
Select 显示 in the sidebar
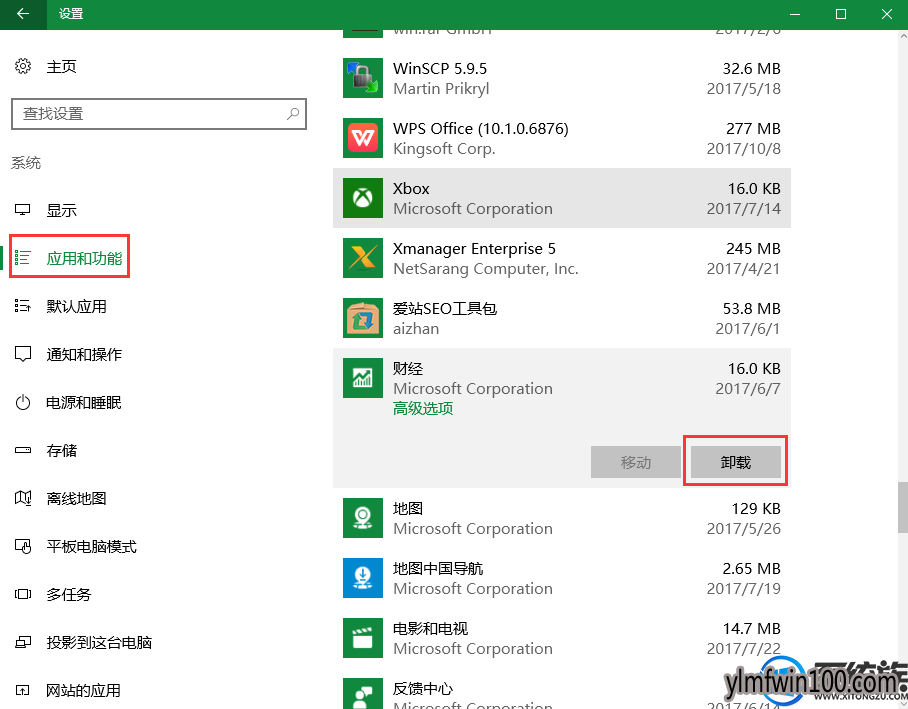pyautogui.click(x=61, y=210)
